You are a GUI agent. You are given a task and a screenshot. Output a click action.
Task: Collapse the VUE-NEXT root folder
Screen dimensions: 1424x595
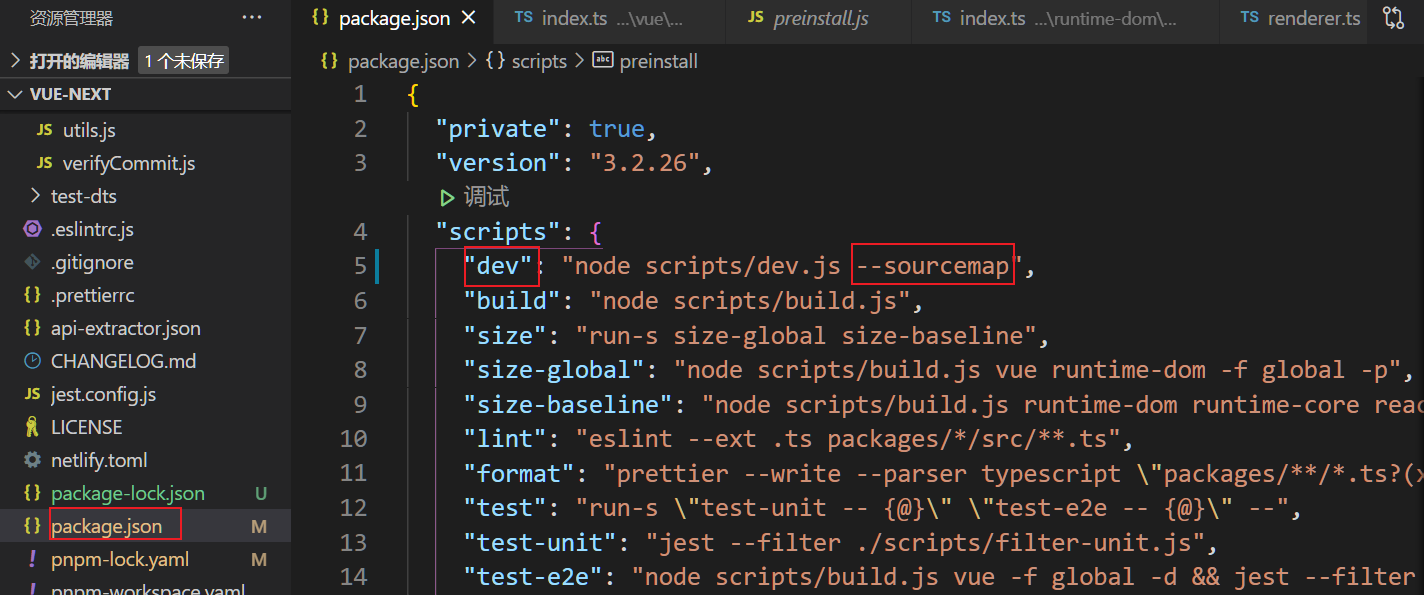[x=15, y=94]
